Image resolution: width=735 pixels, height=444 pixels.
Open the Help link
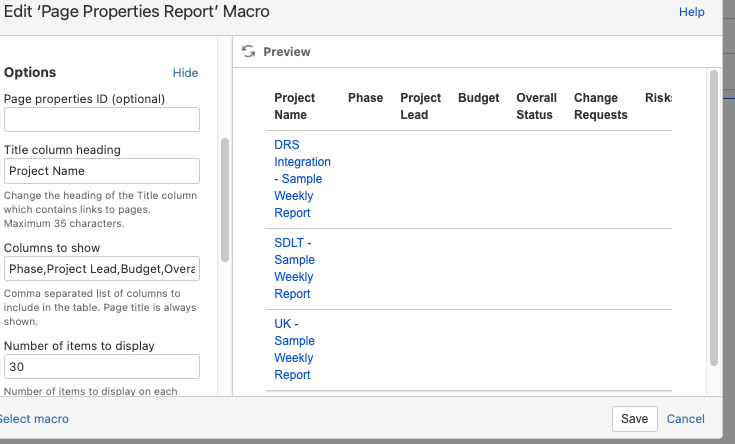click(691, 12)
